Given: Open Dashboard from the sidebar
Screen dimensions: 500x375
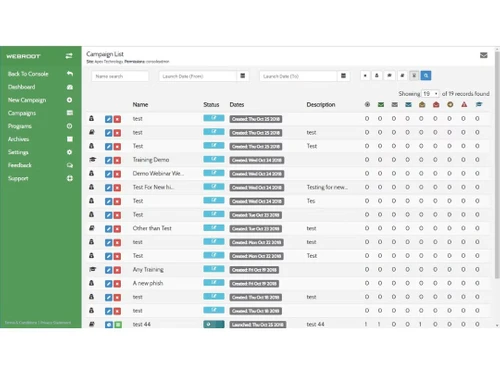Looking at the screenshot, I should [40, 87].
